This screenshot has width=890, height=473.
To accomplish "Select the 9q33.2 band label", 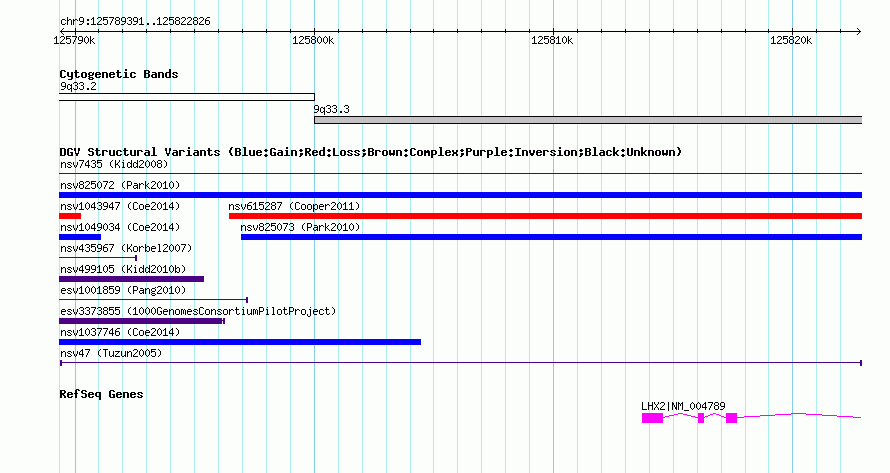I will (x=78, y=86).
